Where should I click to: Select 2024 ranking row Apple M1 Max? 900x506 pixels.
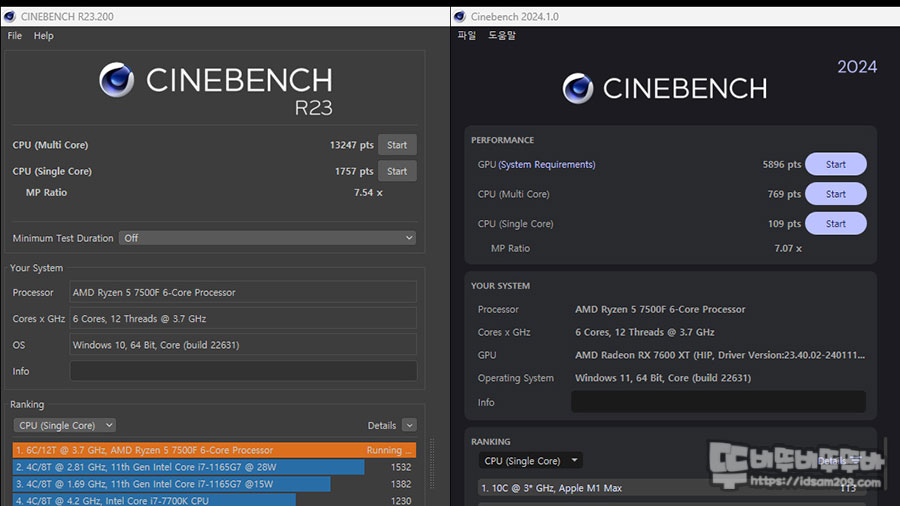[x=670, y=488]
